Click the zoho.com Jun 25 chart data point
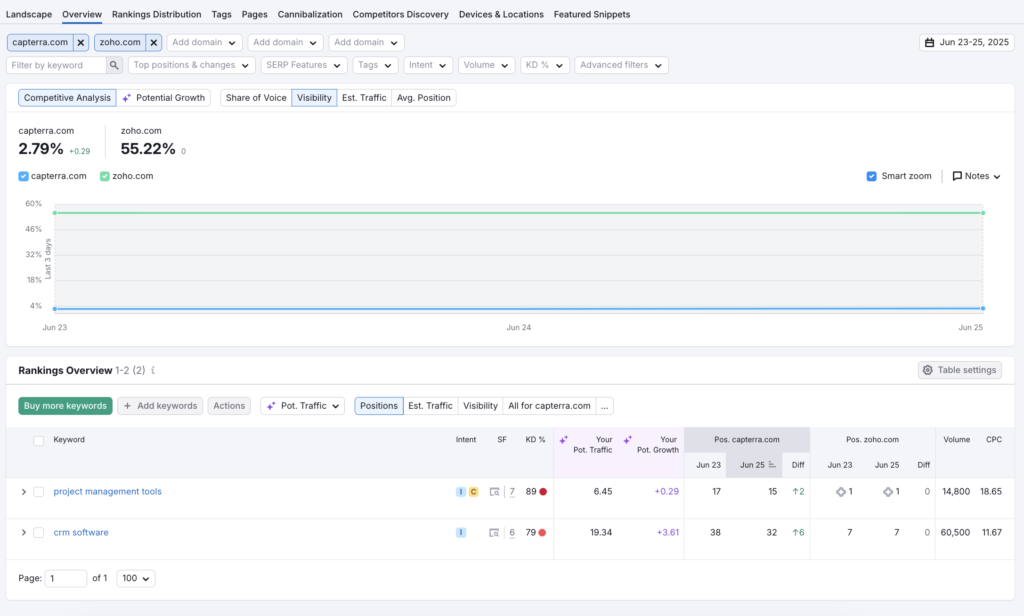The width and height of the screenshot is (1024, 616). 983,213
